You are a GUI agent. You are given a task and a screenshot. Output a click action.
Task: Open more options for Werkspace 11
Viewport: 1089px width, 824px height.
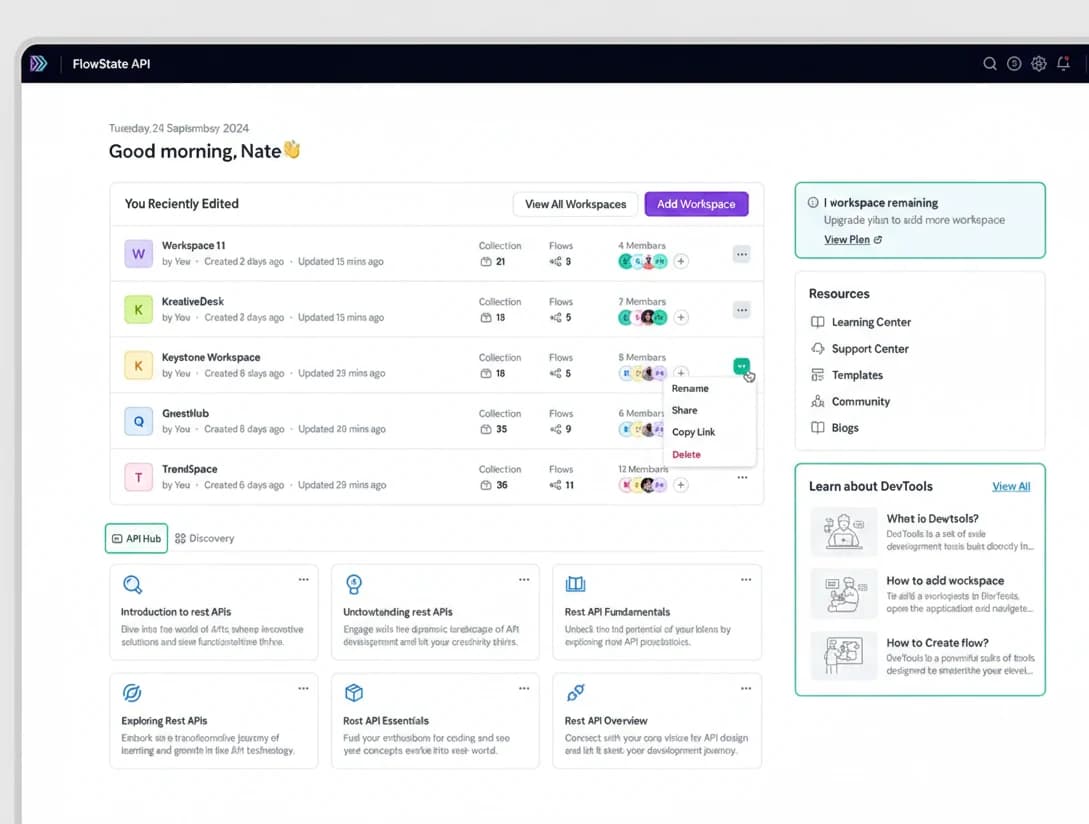point(742,254)
